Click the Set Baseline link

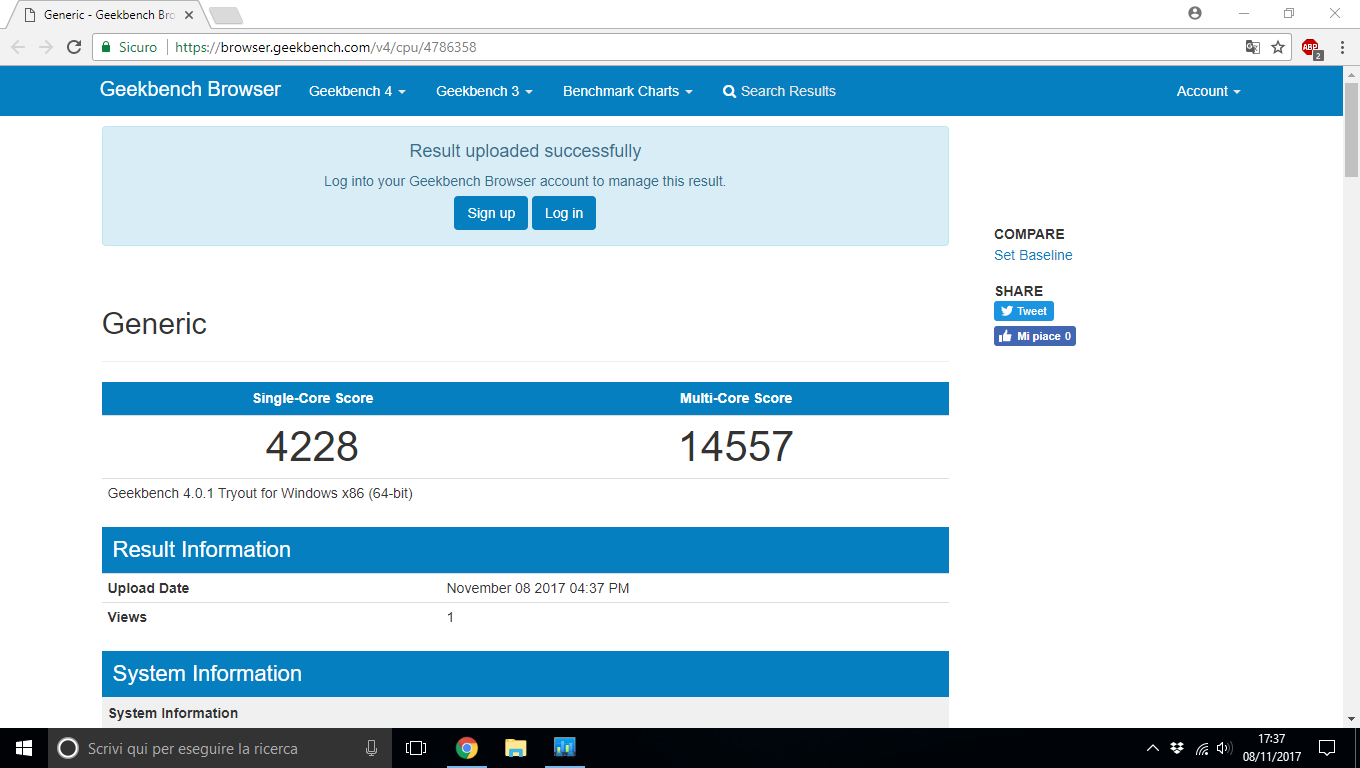click(x=1033, y=255)
